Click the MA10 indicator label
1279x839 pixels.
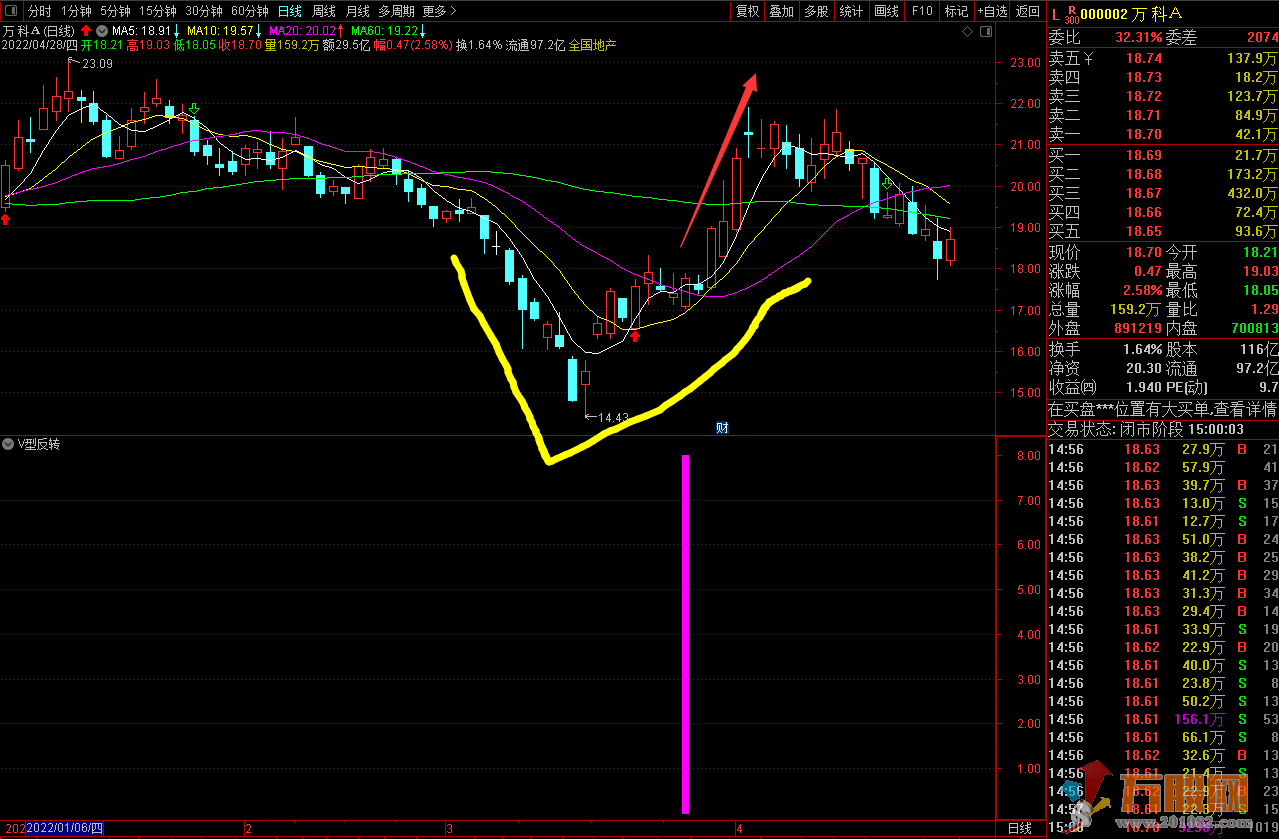(226, 29)
